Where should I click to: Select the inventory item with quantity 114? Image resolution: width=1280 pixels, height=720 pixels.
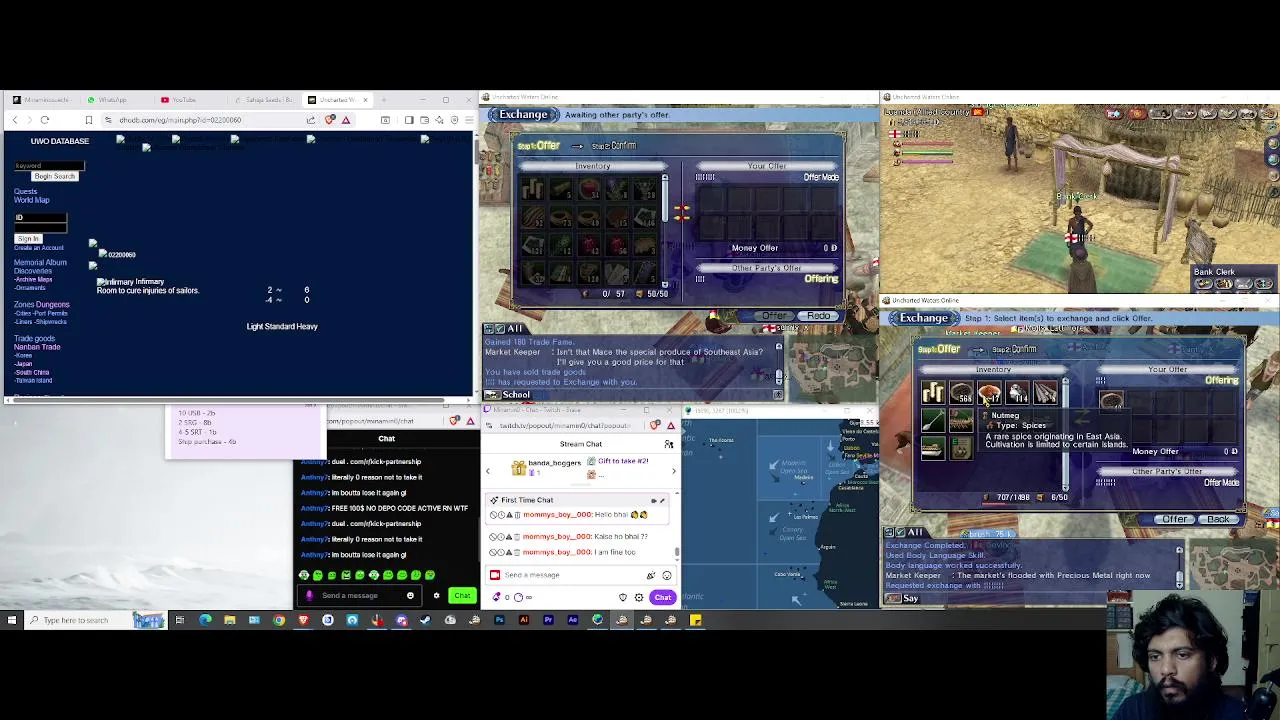tap(1017, 393)
